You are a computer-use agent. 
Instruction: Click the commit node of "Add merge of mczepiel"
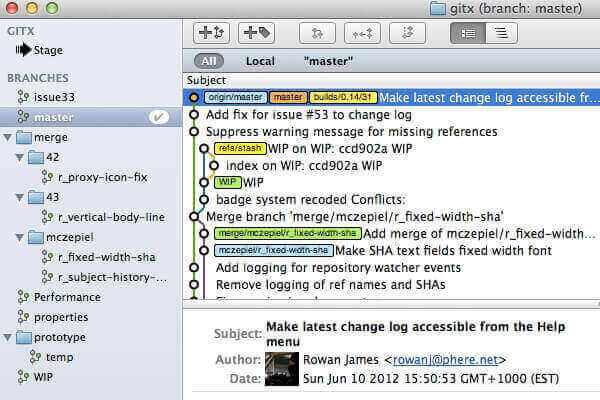click(204, 233)
